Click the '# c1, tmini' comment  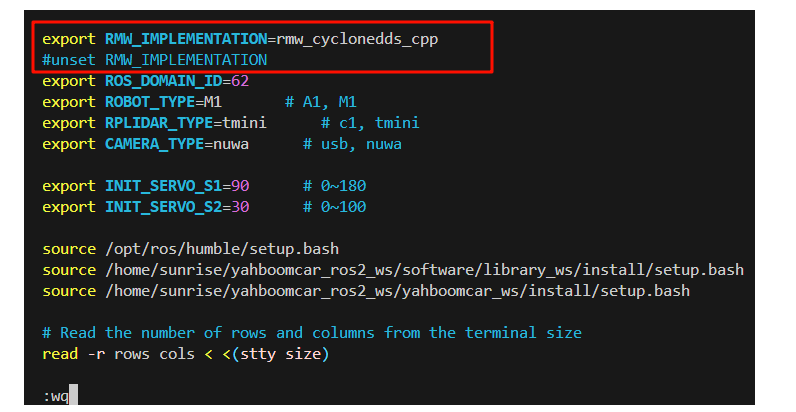pos(370,122)
